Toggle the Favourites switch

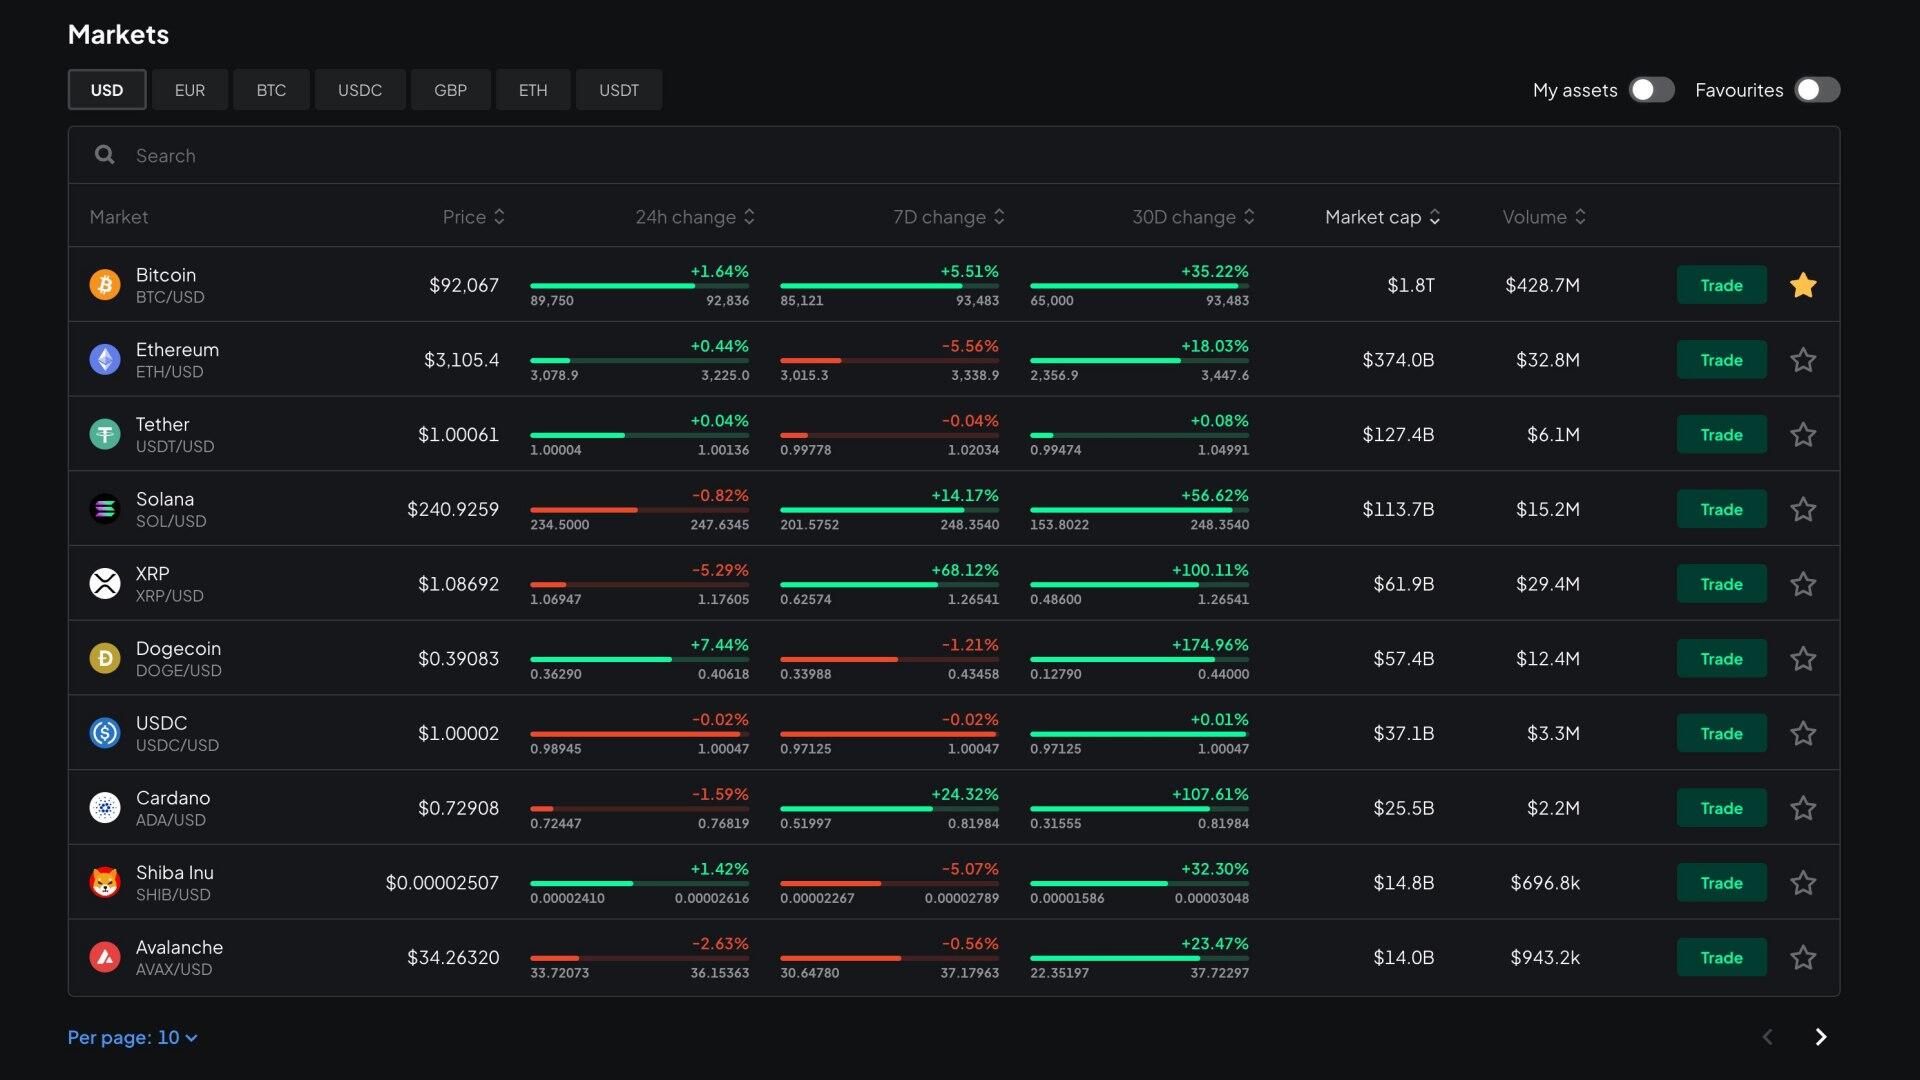click(1817, 90)
